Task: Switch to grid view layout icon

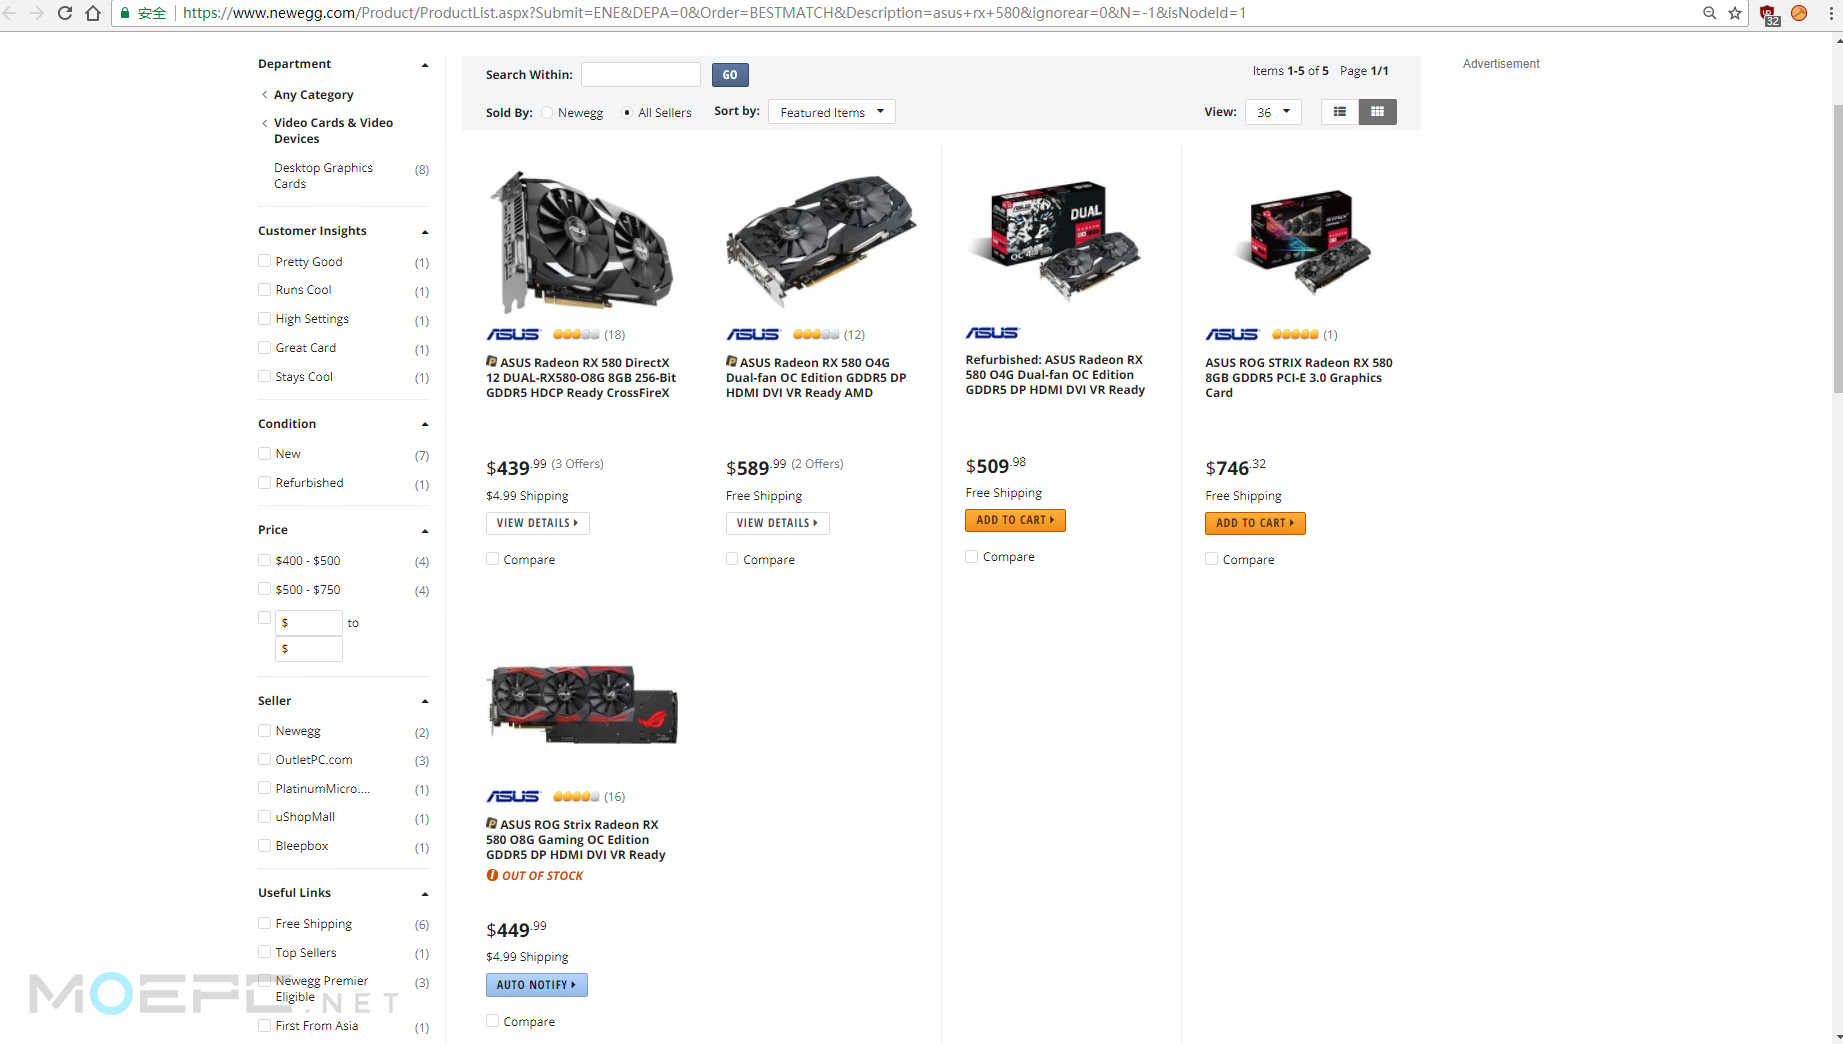Action: 1377,112
